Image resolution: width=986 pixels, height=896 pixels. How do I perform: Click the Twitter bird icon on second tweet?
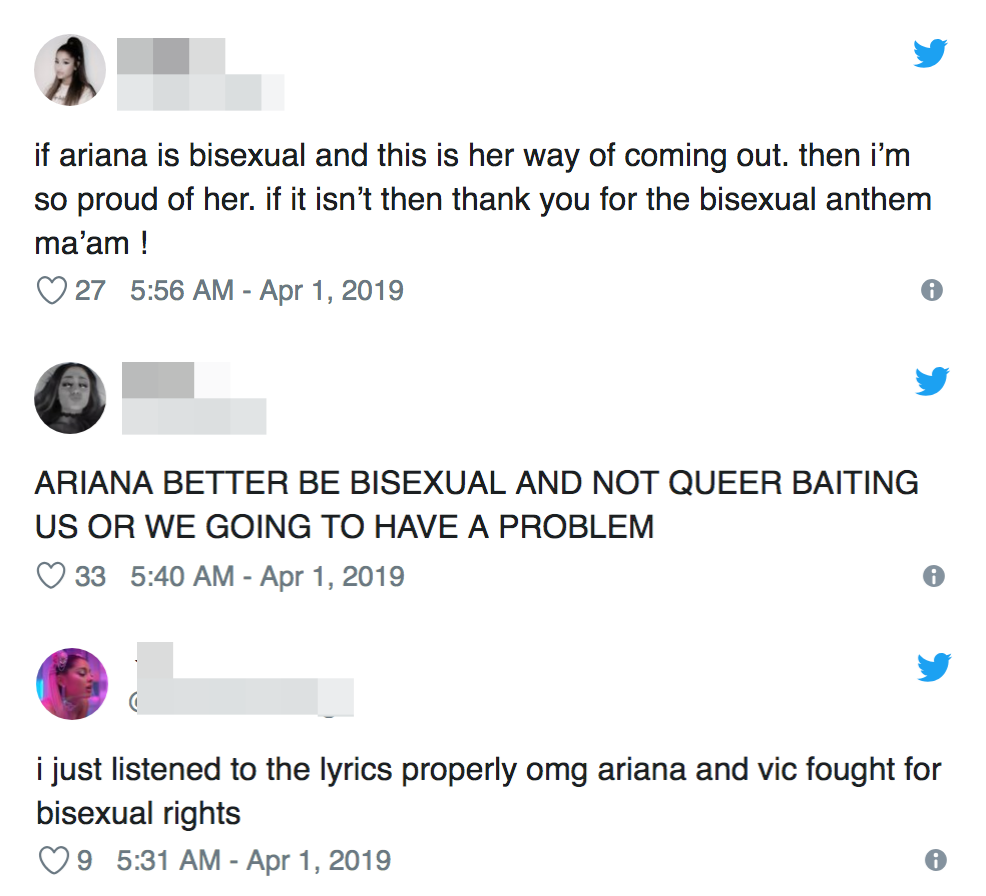click(x=932, y=381)
